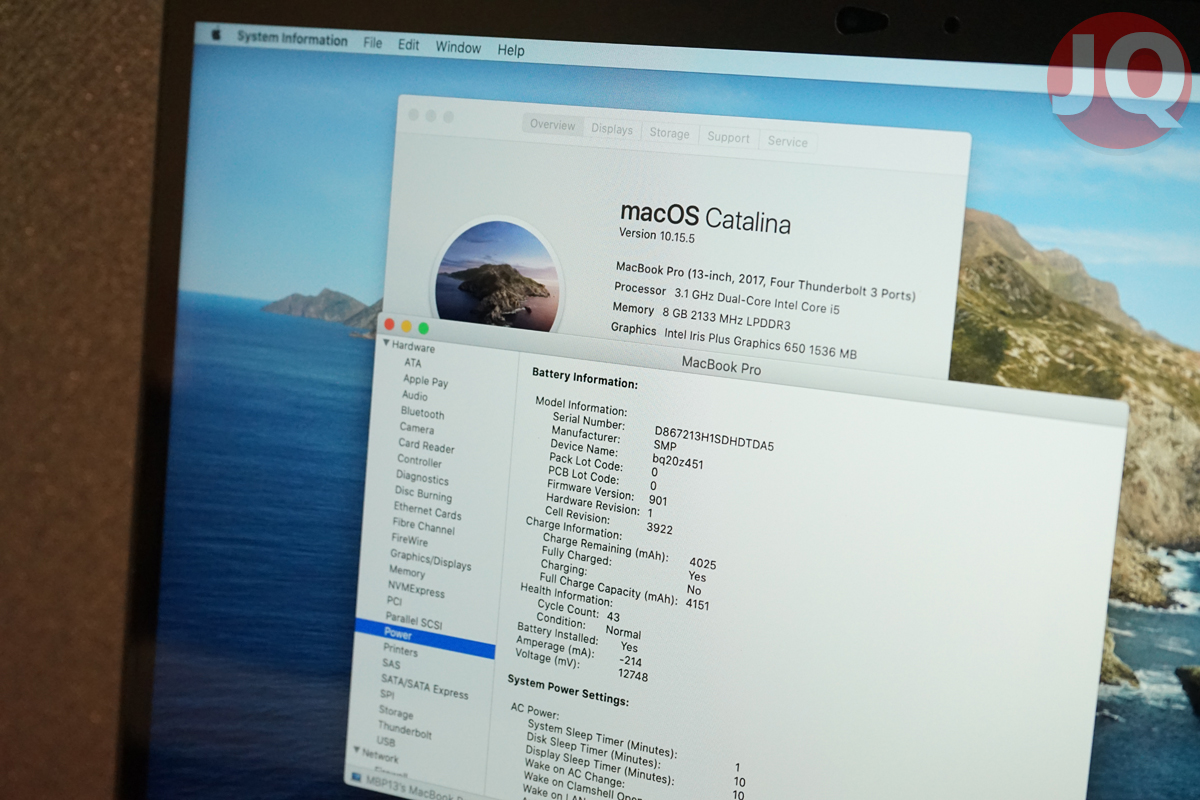Viewport: 1200px width, 800px height.
Task: Select Audio in the sidebar
Action: [415, 396]
